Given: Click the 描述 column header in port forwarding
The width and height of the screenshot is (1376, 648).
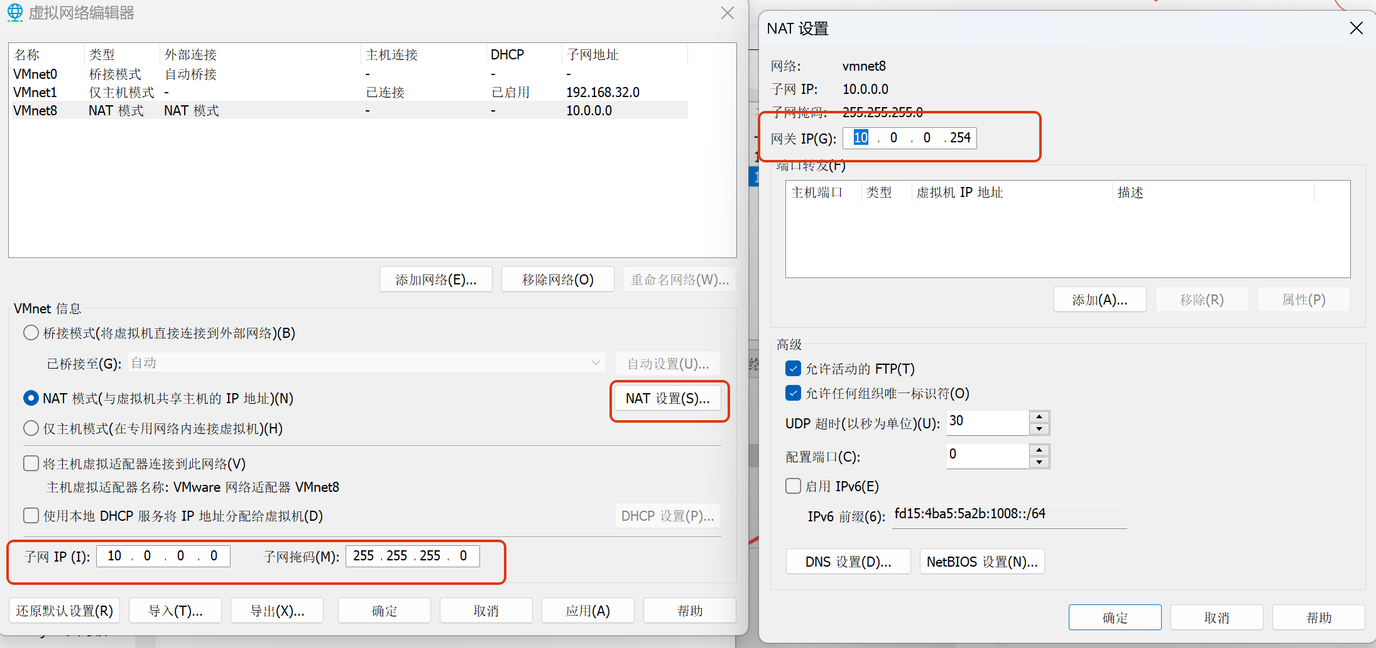Looking at the screenshot, I should (x=1212, y=192).
